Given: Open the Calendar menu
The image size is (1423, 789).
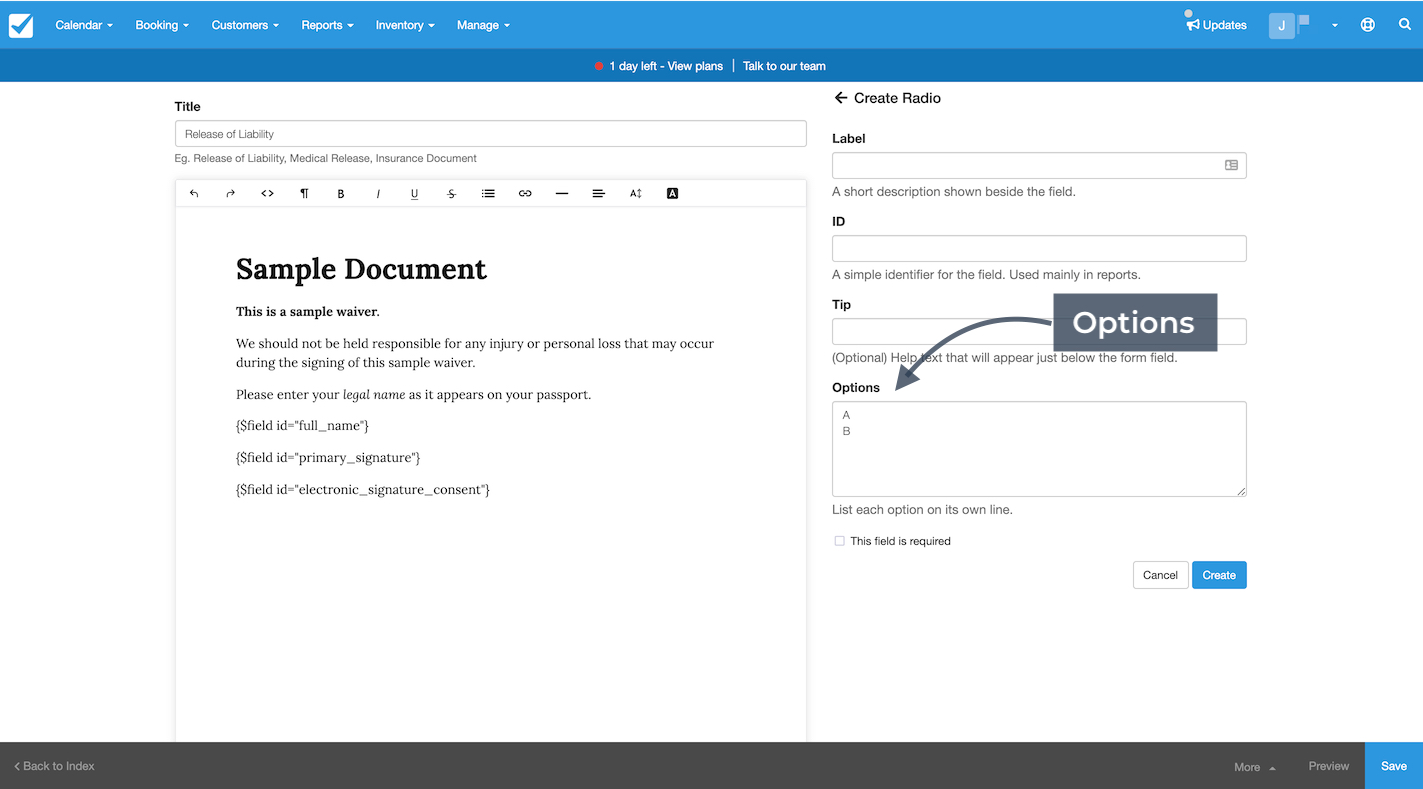Looking at the screenshot, I should pyautogui.click(x=84, y=25).
